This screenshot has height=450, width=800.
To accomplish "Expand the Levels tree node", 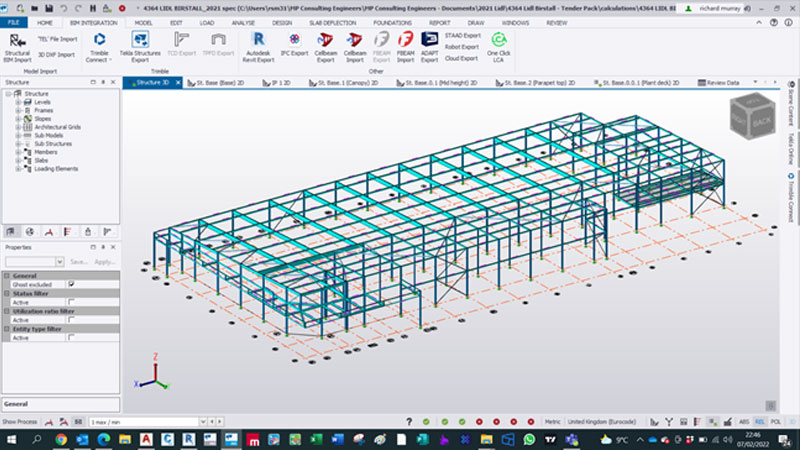I will (18, 102).
